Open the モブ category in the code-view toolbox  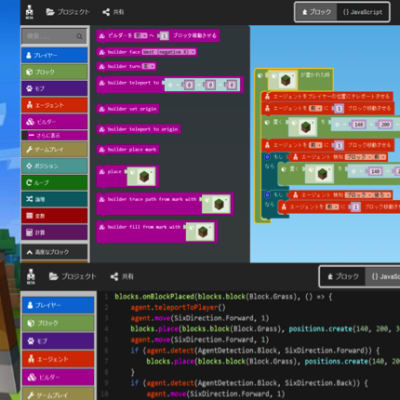pos(58,341)
